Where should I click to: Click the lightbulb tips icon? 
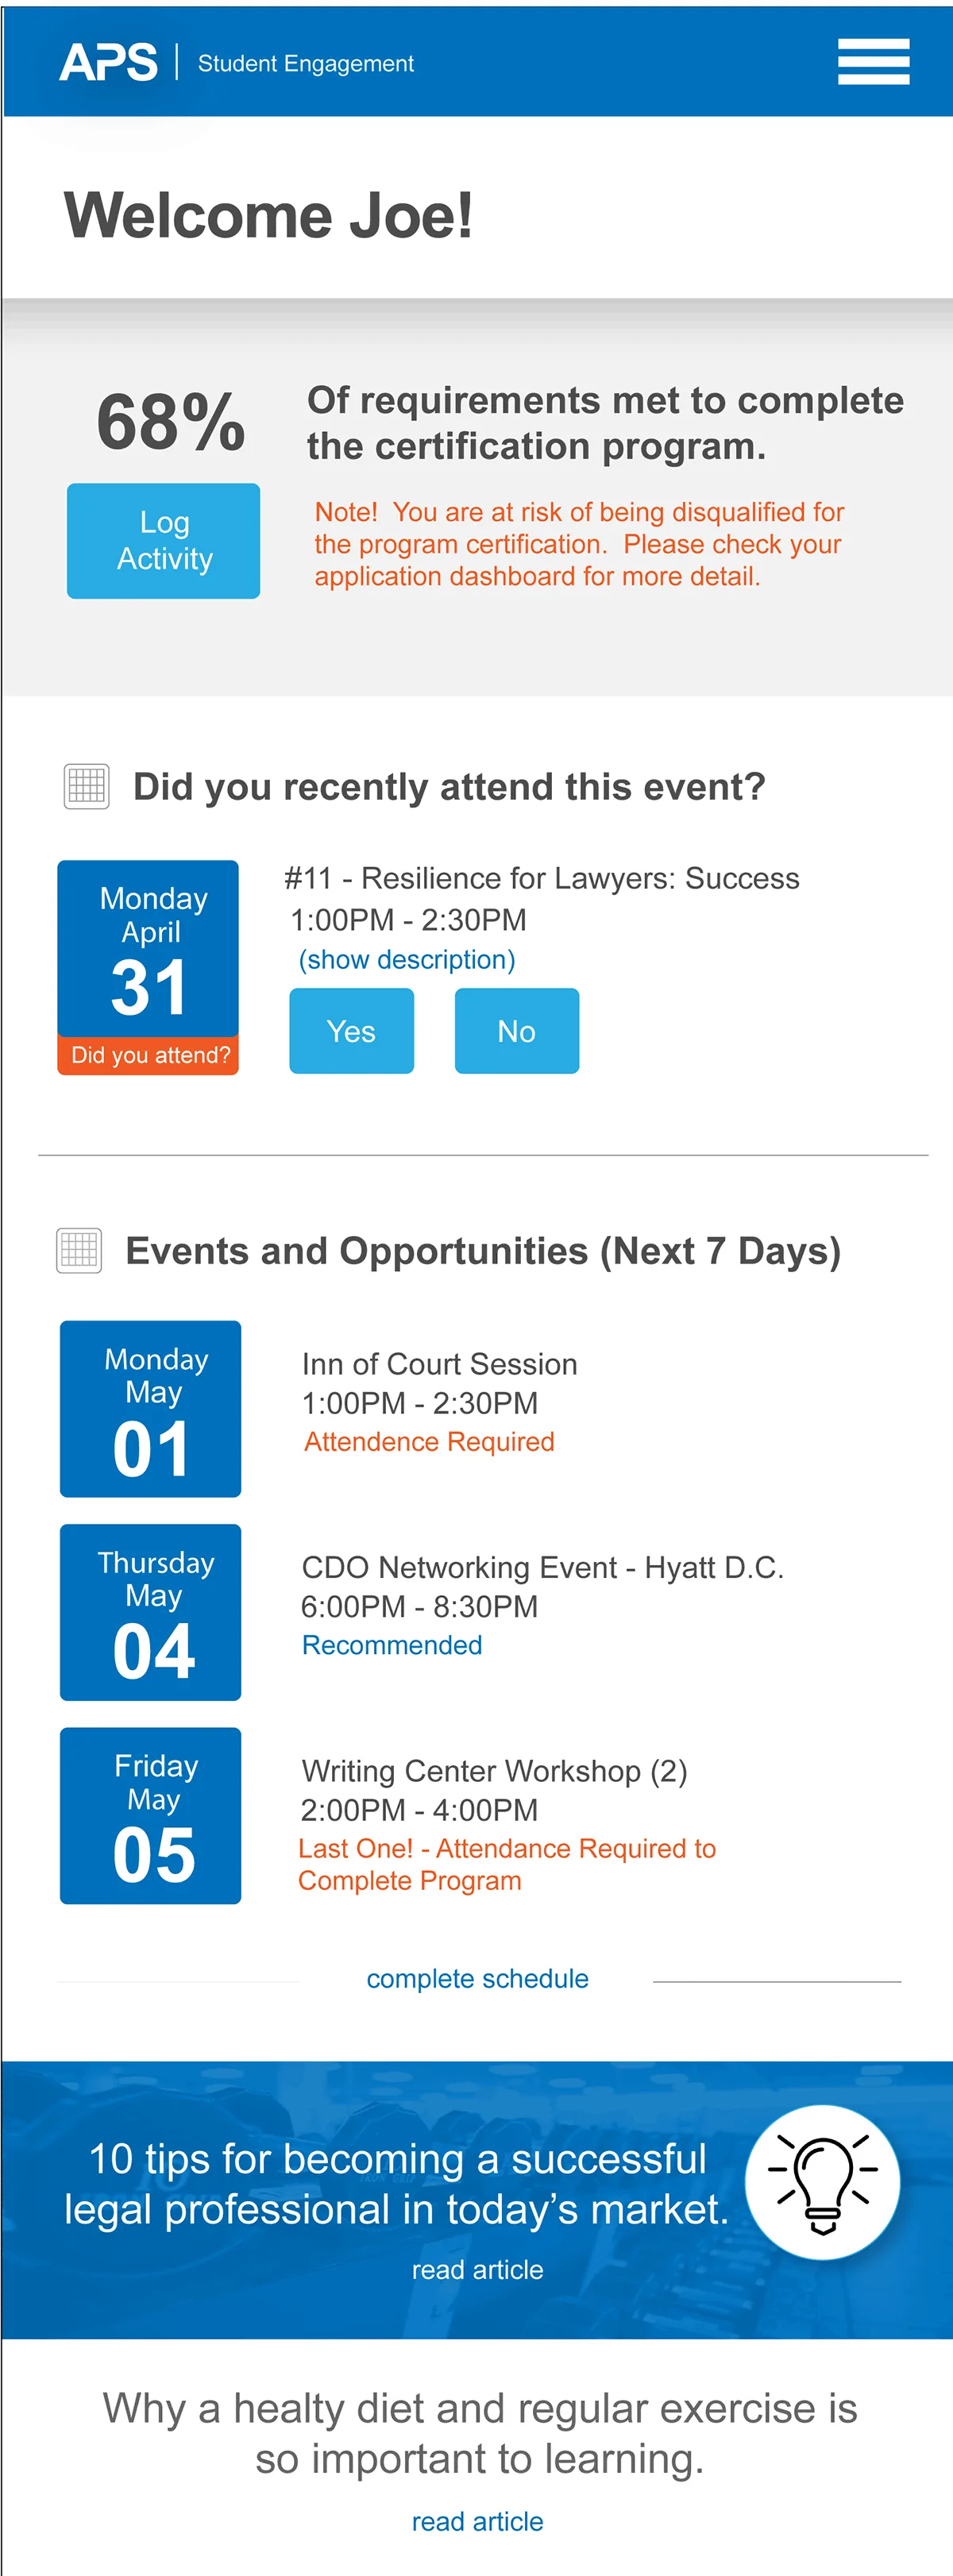822,2181
